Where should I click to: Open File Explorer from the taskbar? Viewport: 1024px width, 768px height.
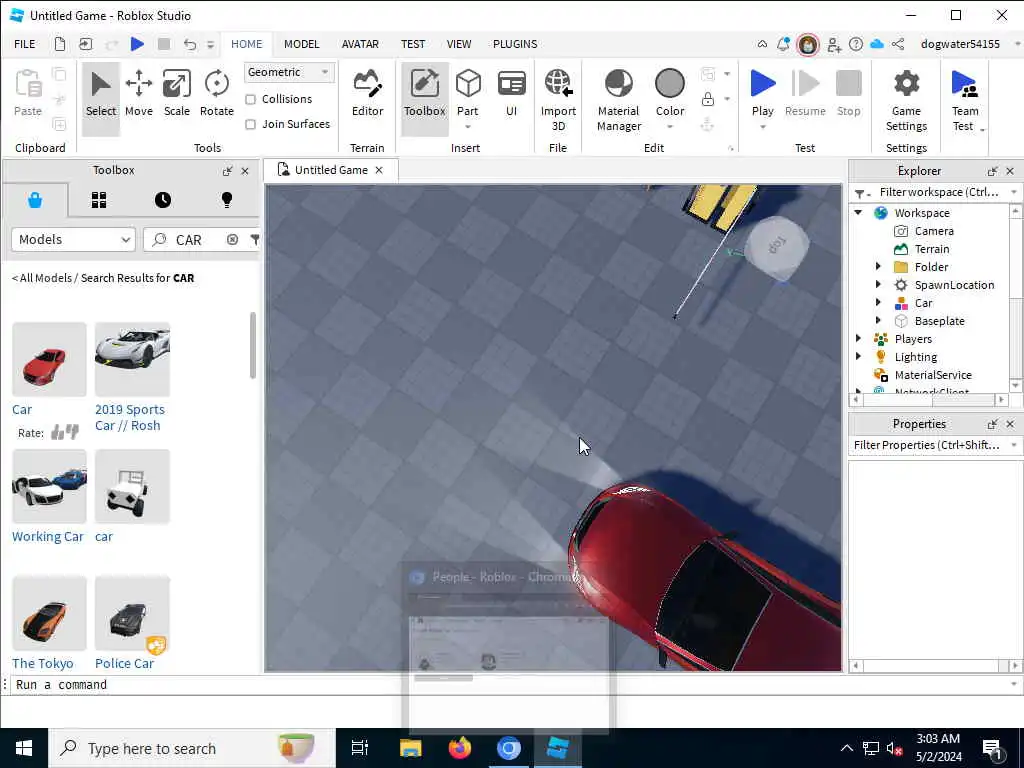tap(410, 748)
